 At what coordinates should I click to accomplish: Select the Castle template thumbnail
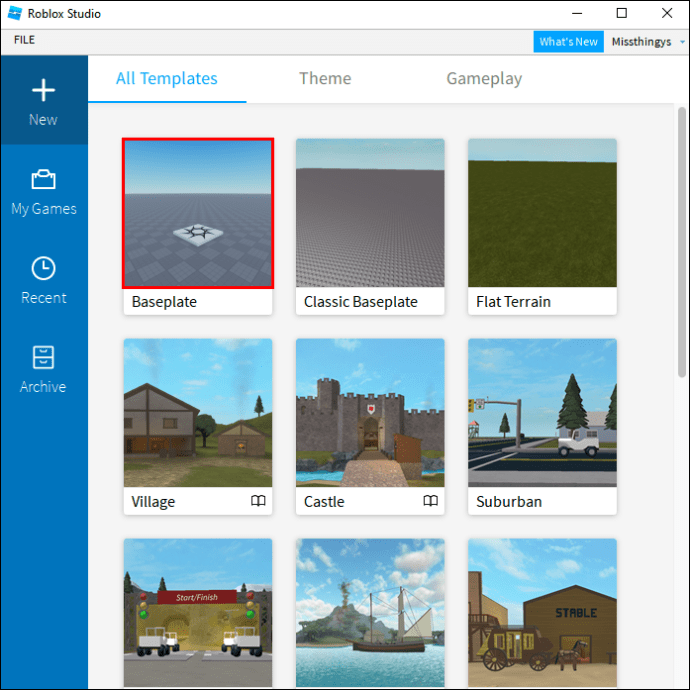pos(370,412)
